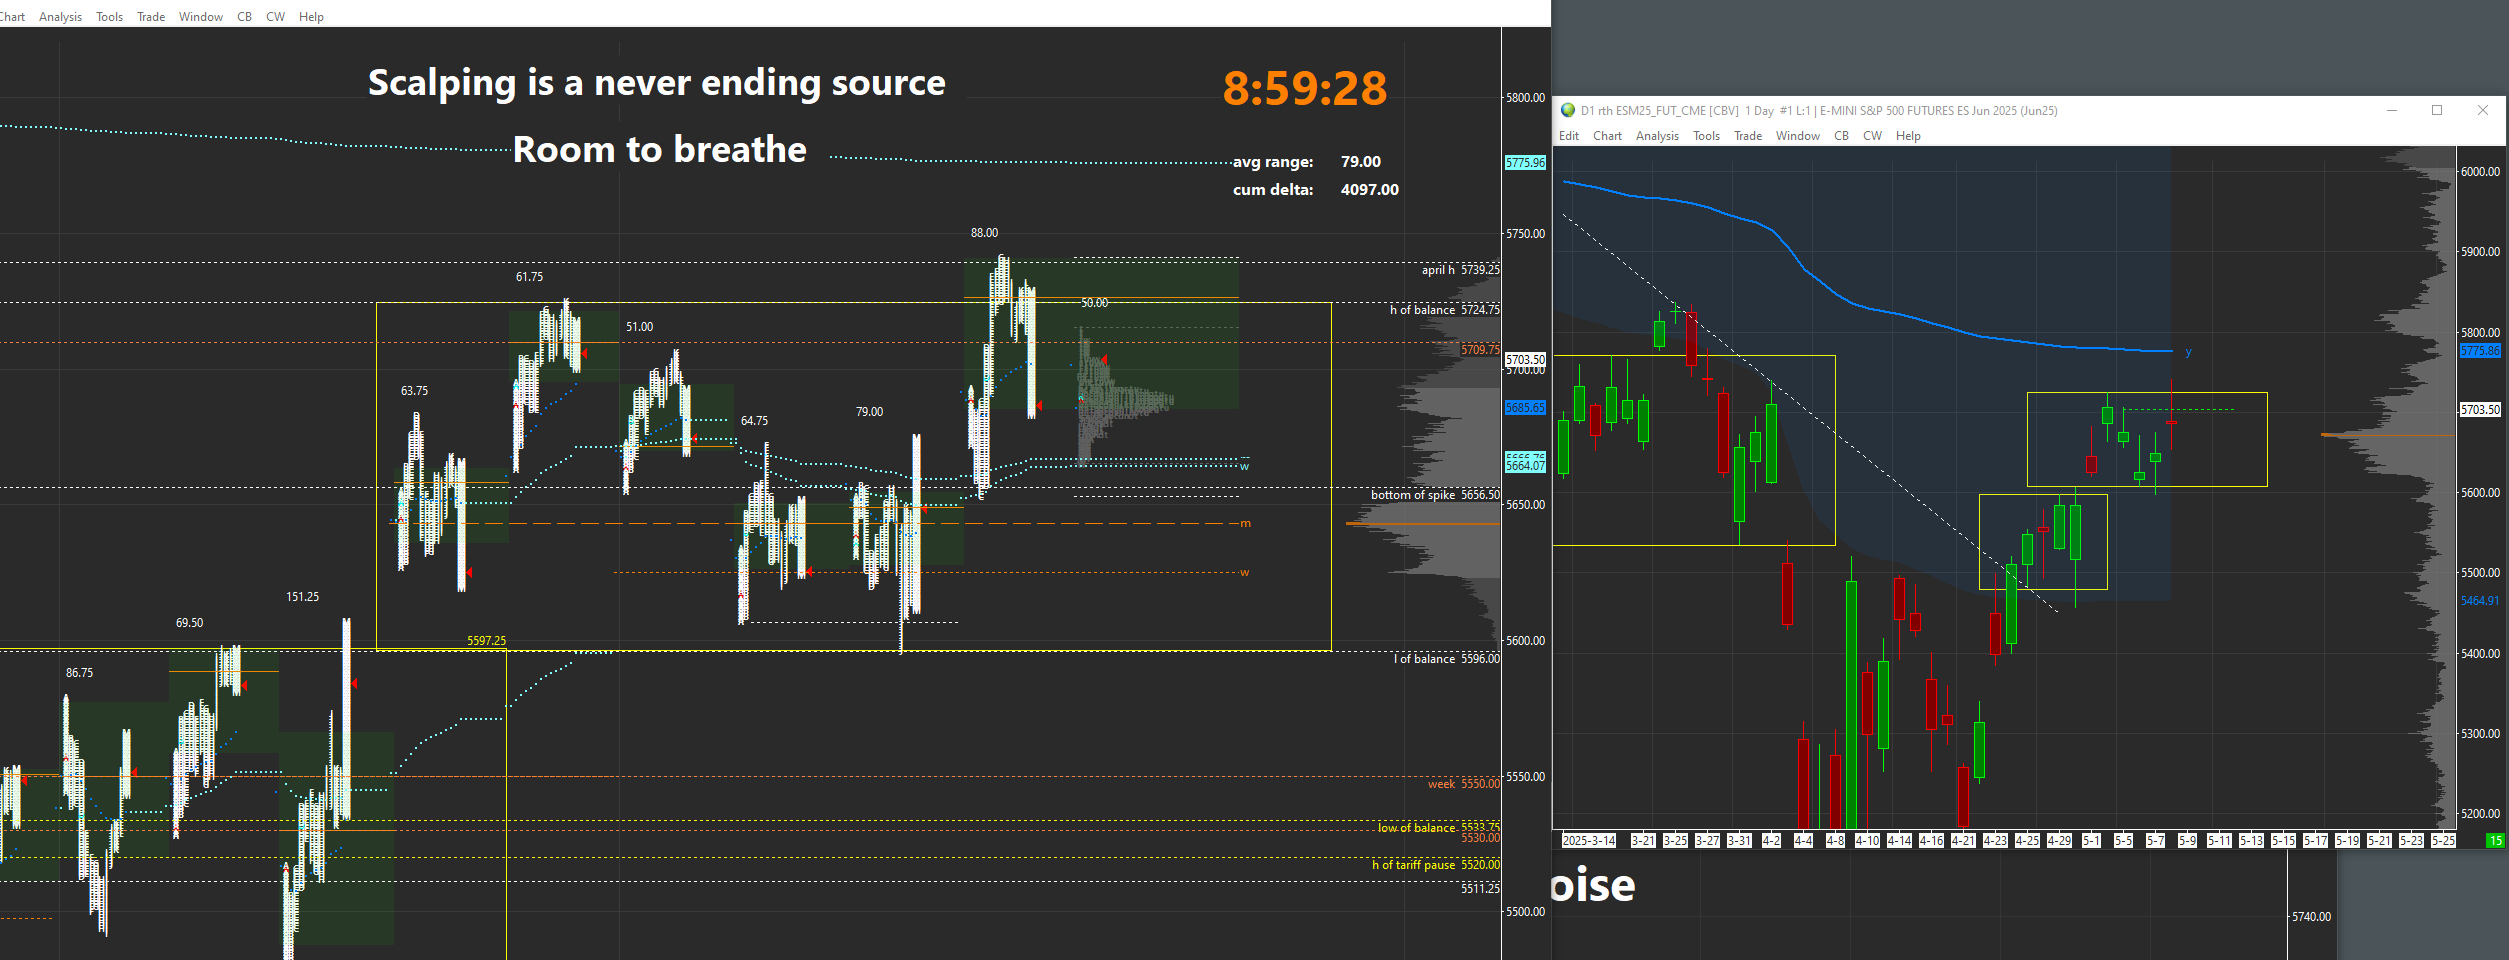Viewport: 2509px width, 960px height.
Task: Click the 61.75 range label
Action: 530,277
